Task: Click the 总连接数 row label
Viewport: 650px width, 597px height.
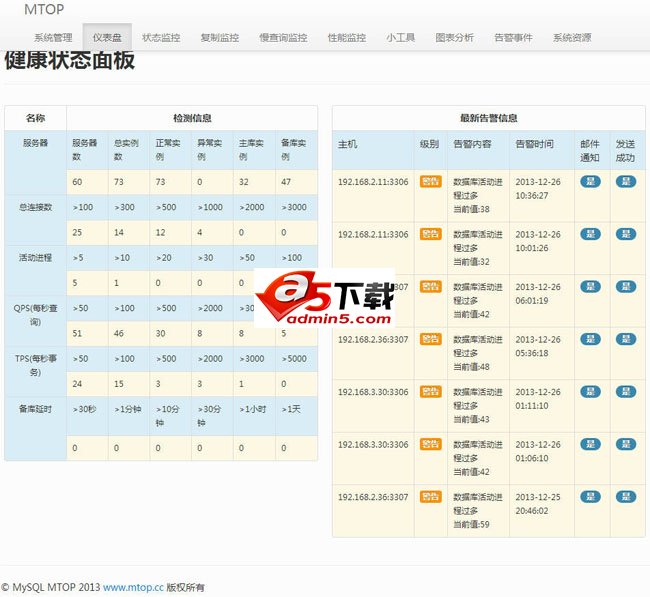Action: click(35, 207)
